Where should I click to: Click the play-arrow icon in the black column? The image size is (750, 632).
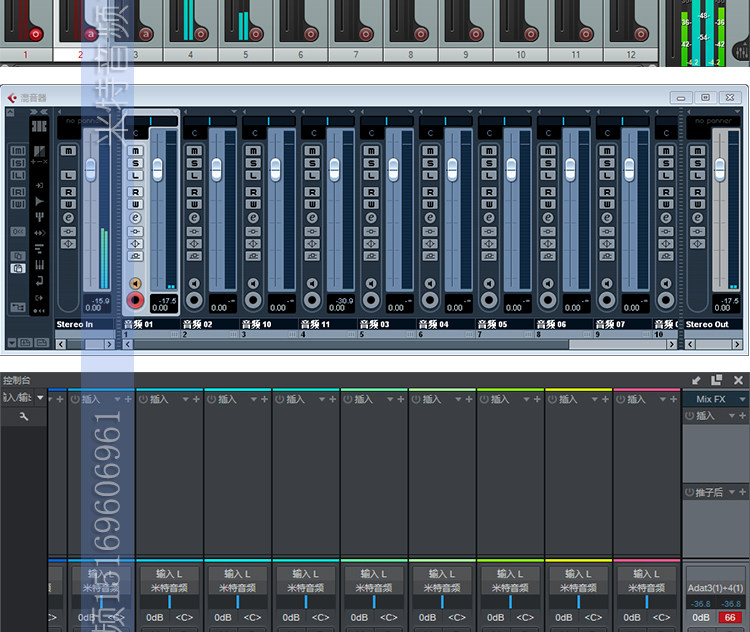coord(39,201)
